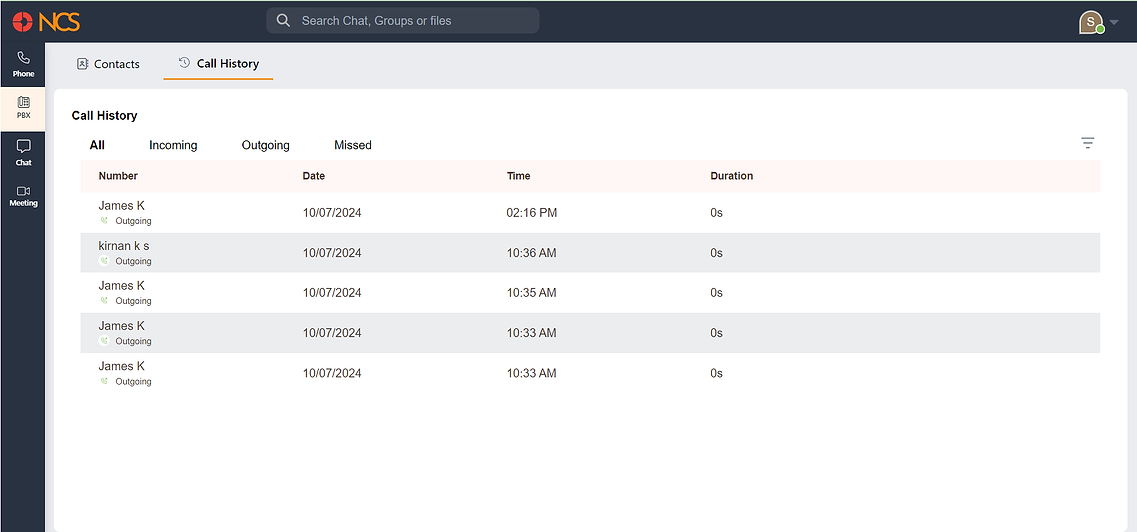This screenshot has height=532, width=1137.
Task: Select the Call History tab
Action: [218, 64]
